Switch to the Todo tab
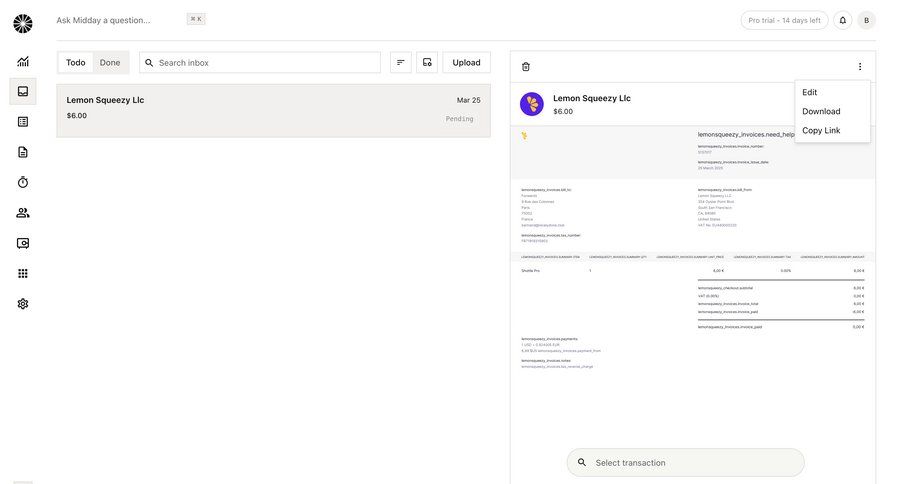This screenshot has height=484, width=900. click(76, 63)
